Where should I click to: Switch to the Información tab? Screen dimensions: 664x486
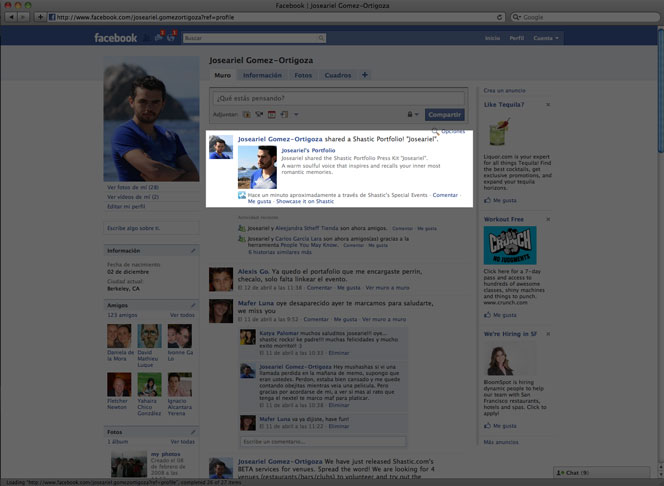(x=262, y=75)
